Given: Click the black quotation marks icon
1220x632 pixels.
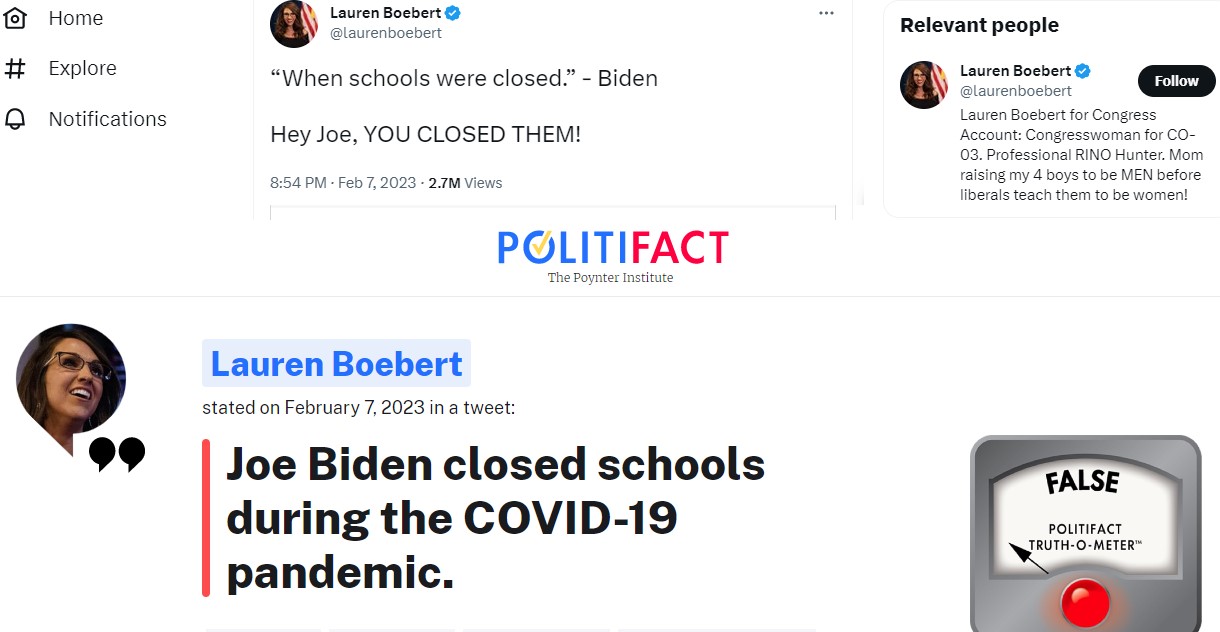Looking at the screenshot, I should 117,453.
